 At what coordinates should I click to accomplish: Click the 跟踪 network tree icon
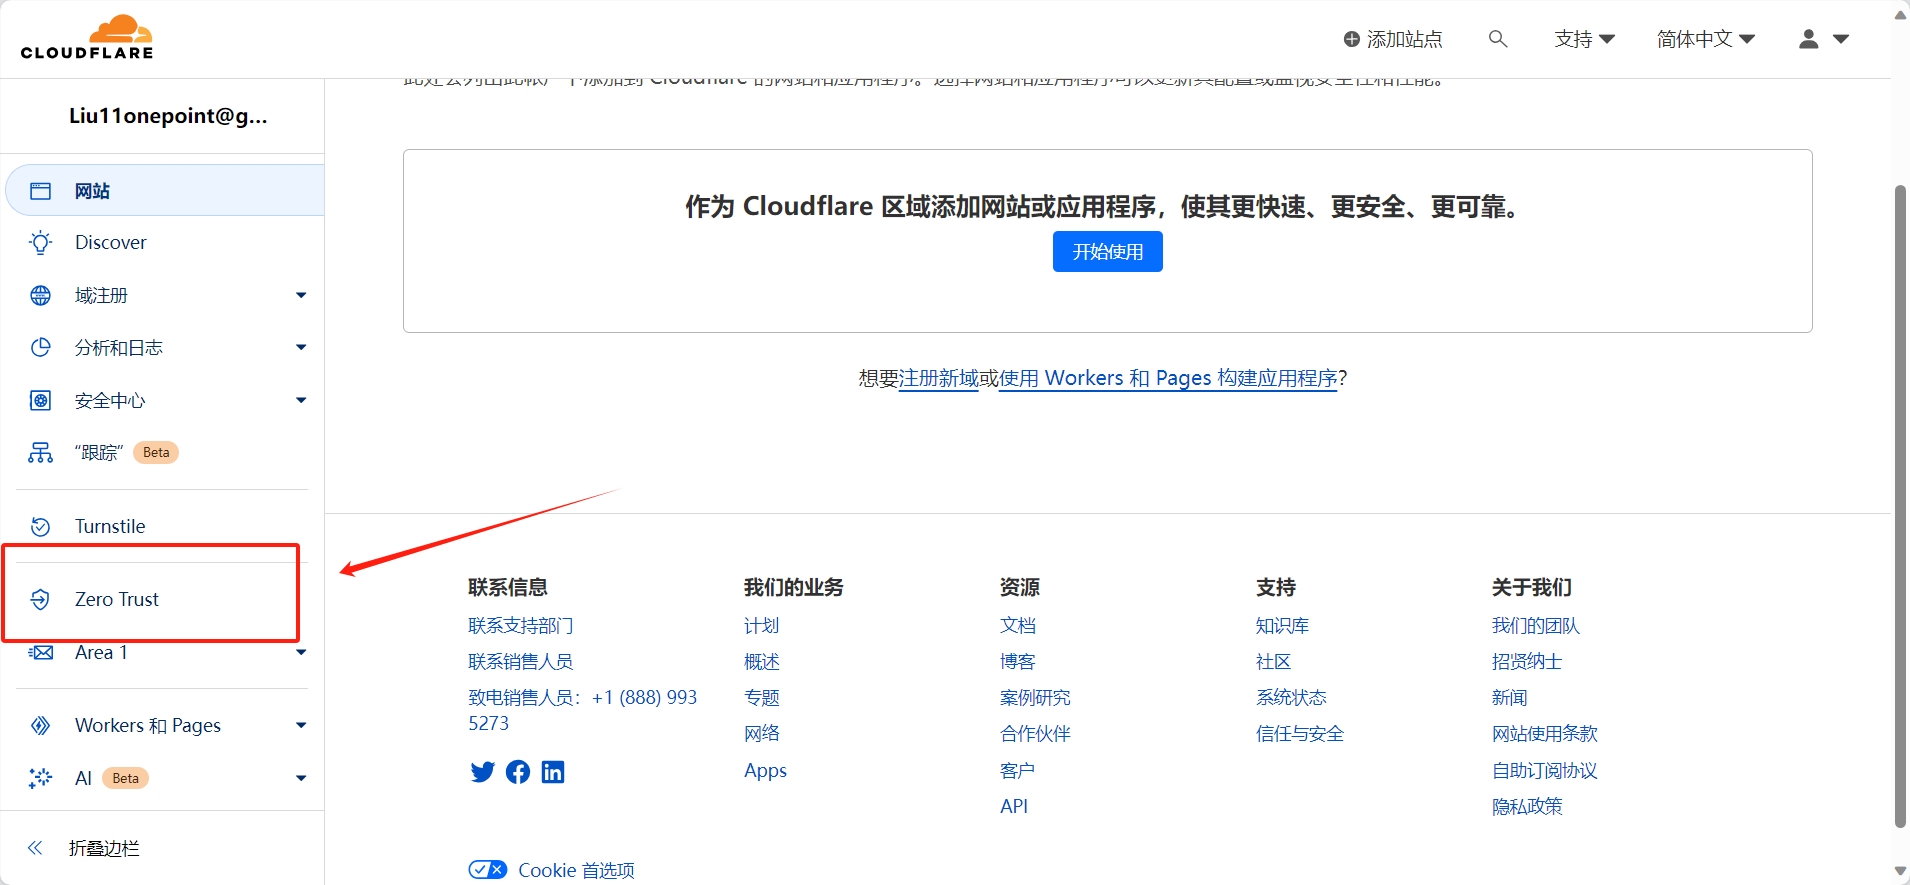pos(40,453)
